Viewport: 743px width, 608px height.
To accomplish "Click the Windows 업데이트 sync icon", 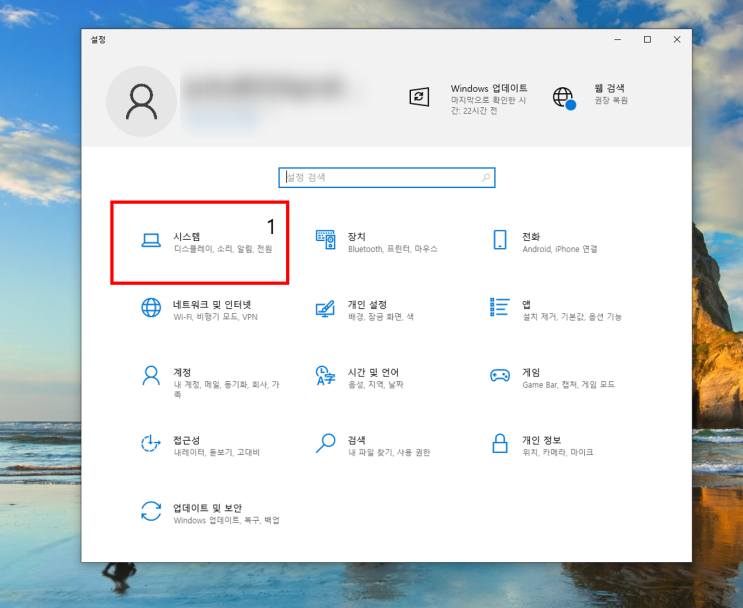I will [x=419, y=97].
